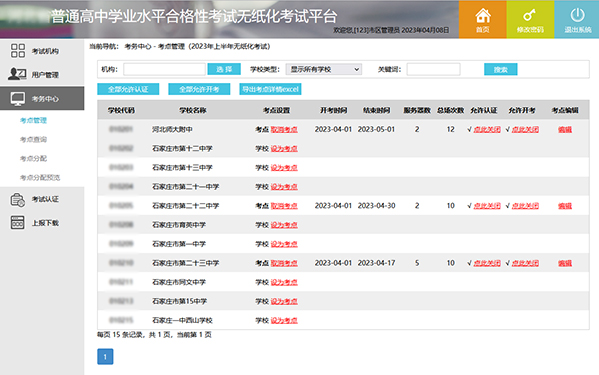Toggle 允许开考 点此关闭 for 第二十二中学
This screenshot has width=599, height=375.
[x=525, y=206]
